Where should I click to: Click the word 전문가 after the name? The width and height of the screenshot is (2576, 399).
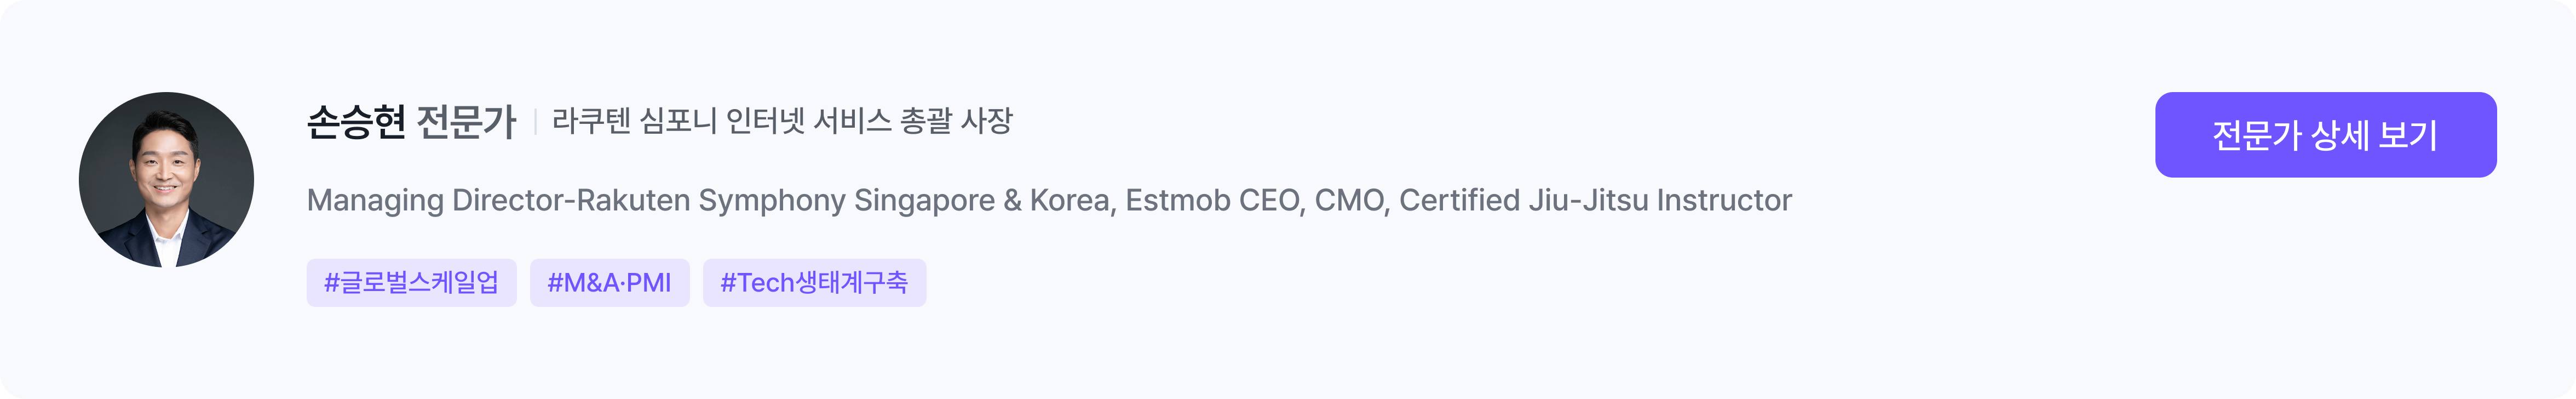coord(466,122)
